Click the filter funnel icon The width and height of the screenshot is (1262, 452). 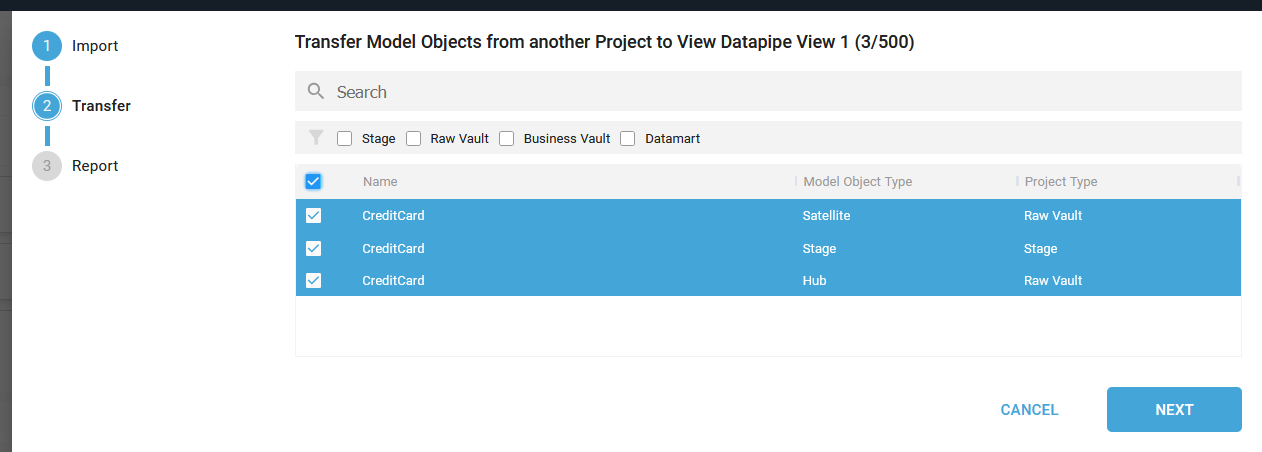pos(316,138)
